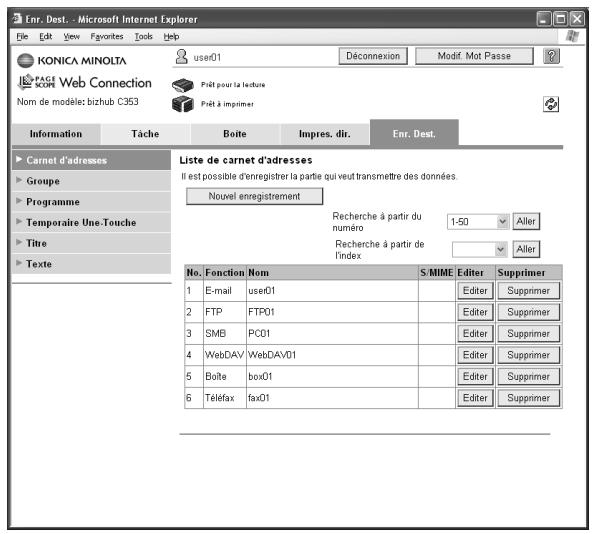Delete the box01 entry

(529, 376)
